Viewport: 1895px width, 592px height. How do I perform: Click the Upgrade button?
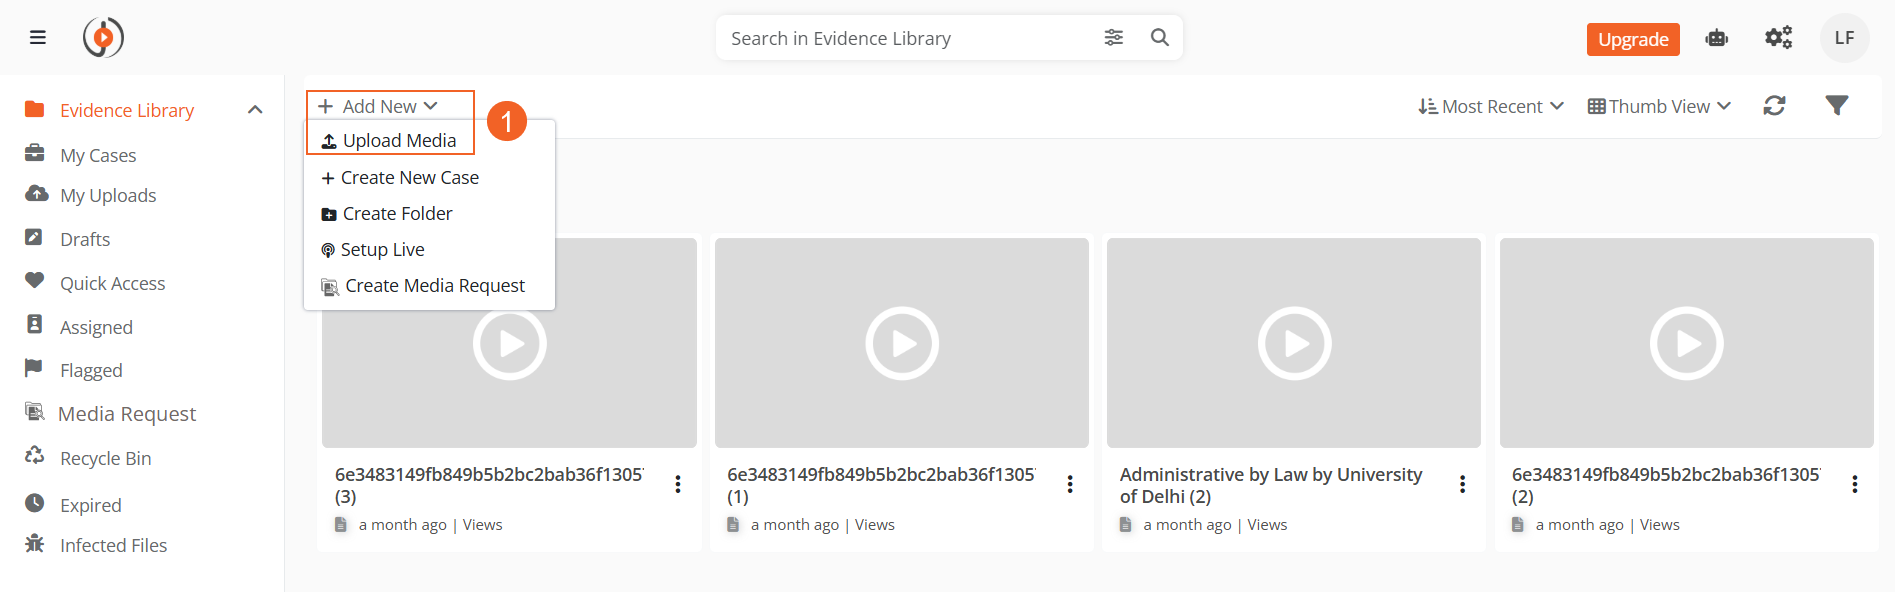pos(1633,39)
